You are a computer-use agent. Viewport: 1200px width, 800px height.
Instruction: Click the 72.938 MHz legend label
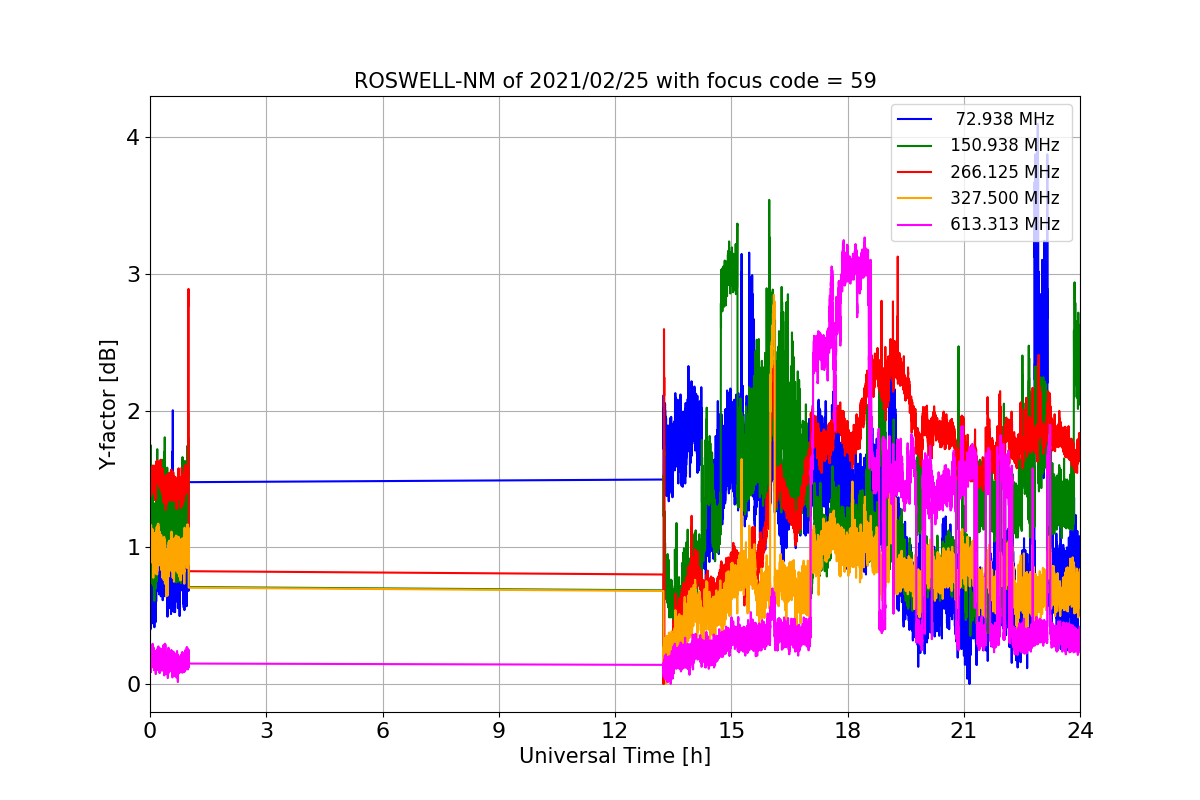[1005, 119]
